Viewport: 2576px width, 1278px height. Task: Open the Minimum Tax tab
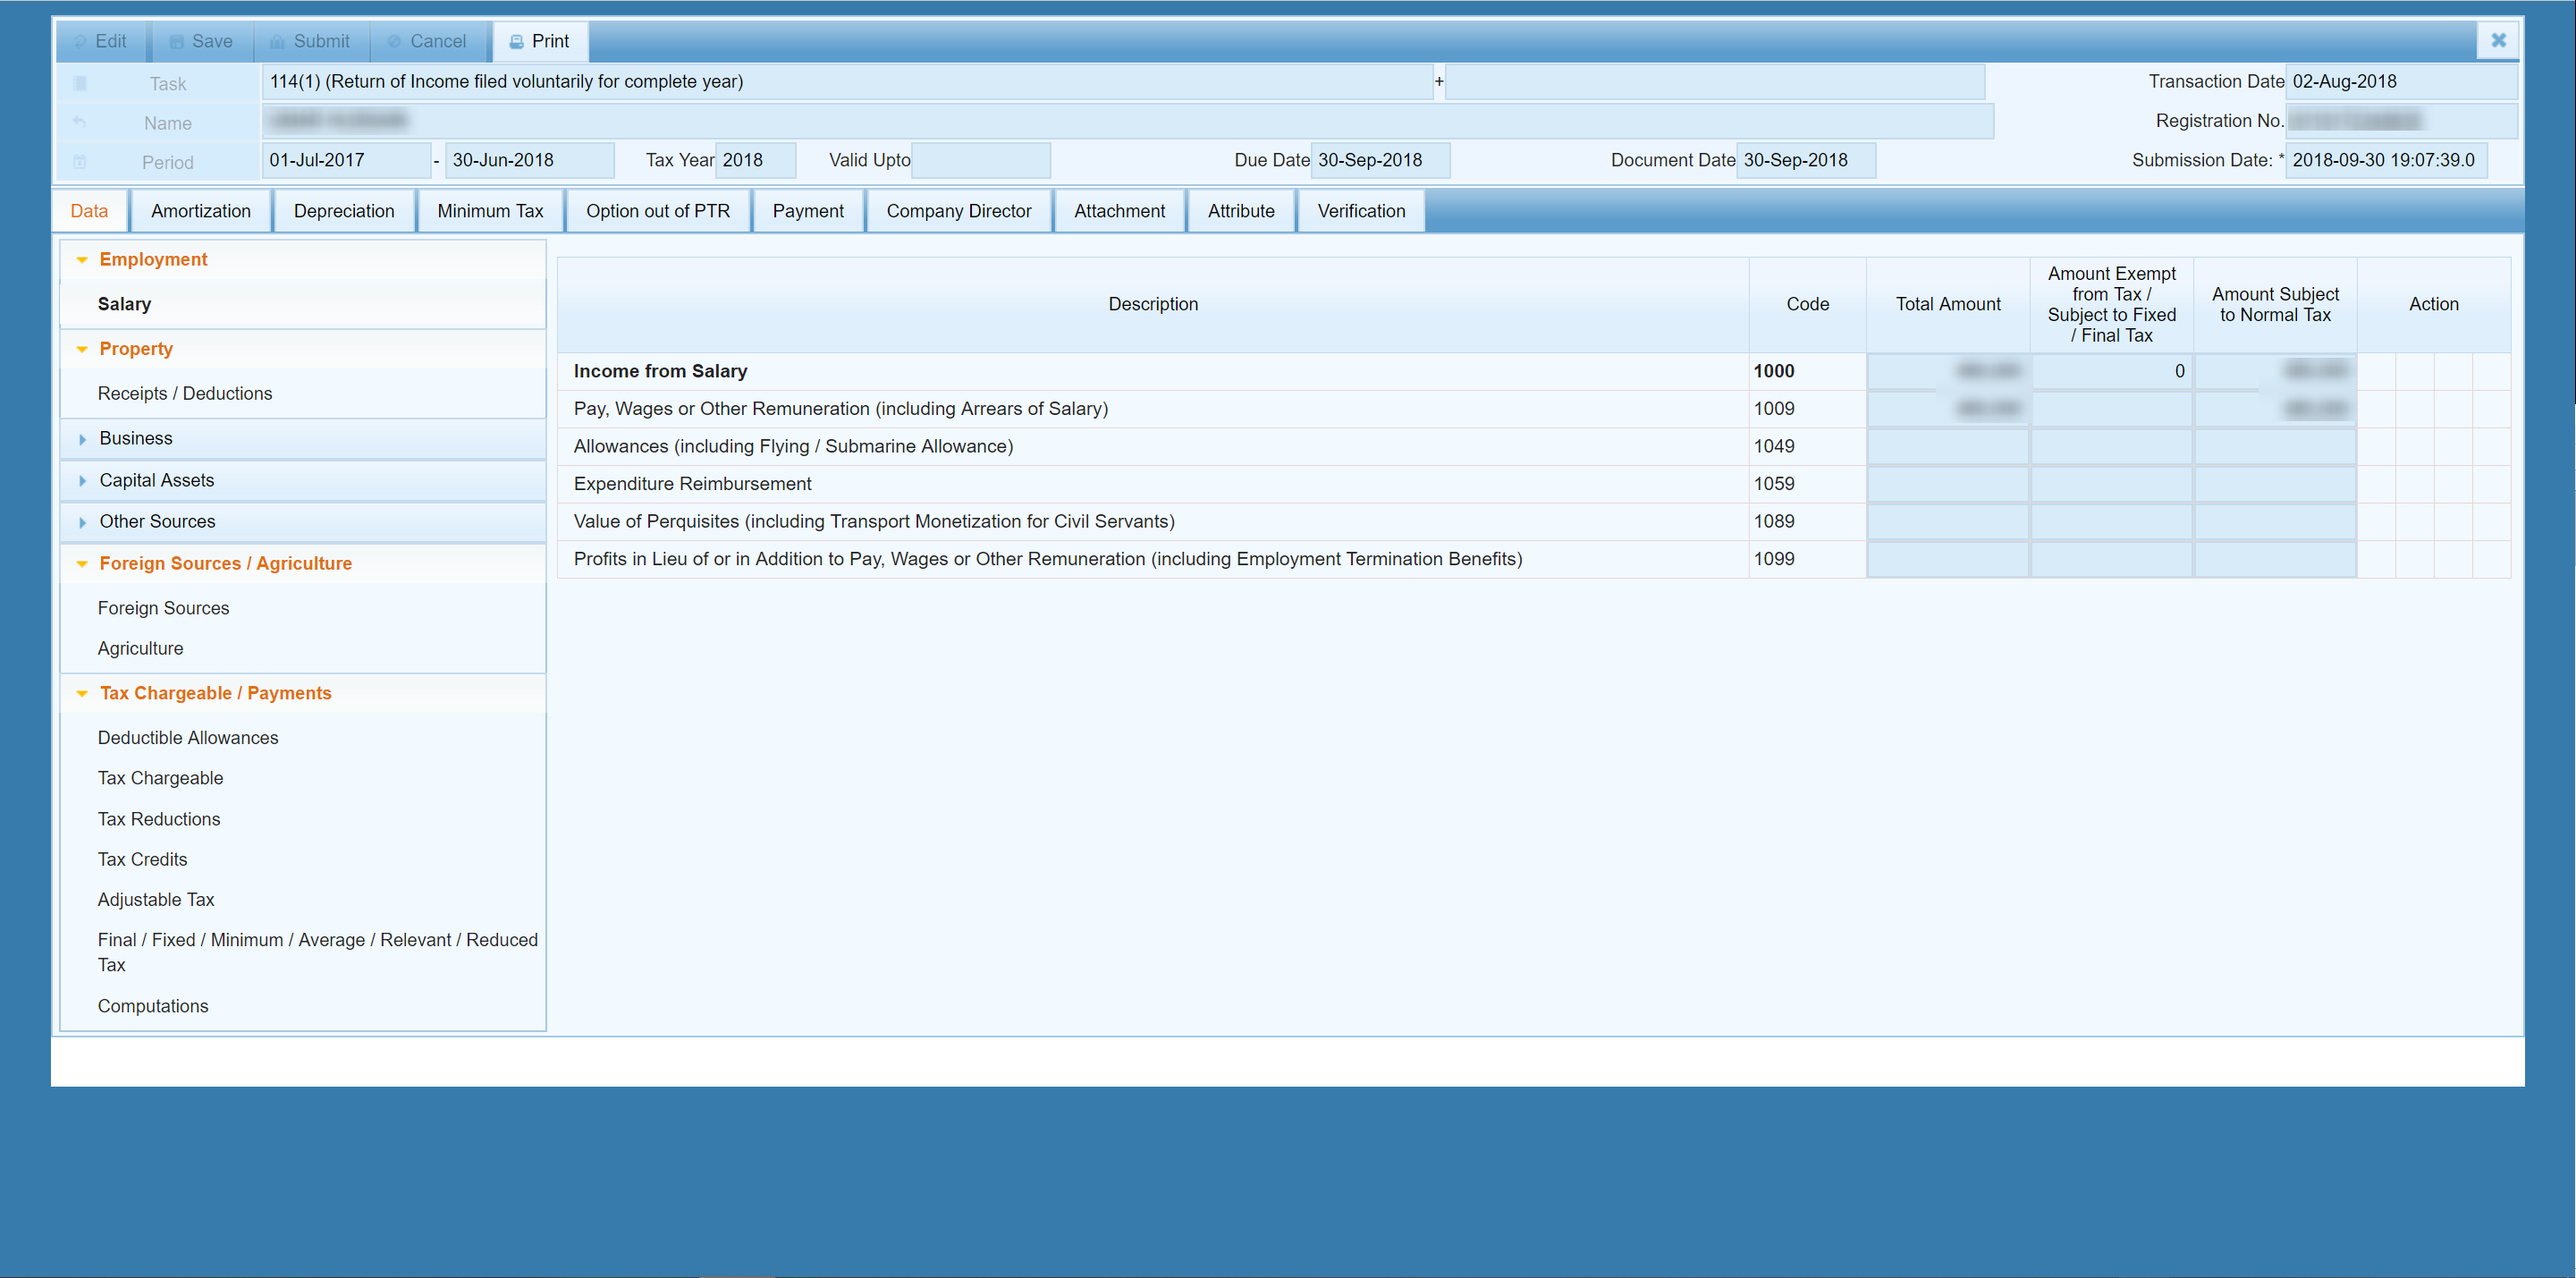(490, 211)
